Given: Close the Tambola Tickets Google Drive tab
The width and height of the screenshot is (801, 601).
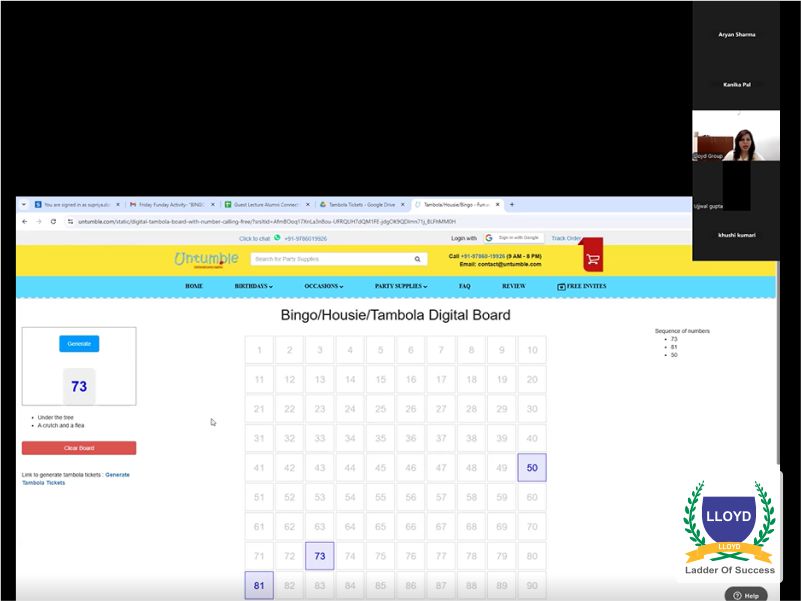Looking at the screenshot, I should [x=403, y=204].
